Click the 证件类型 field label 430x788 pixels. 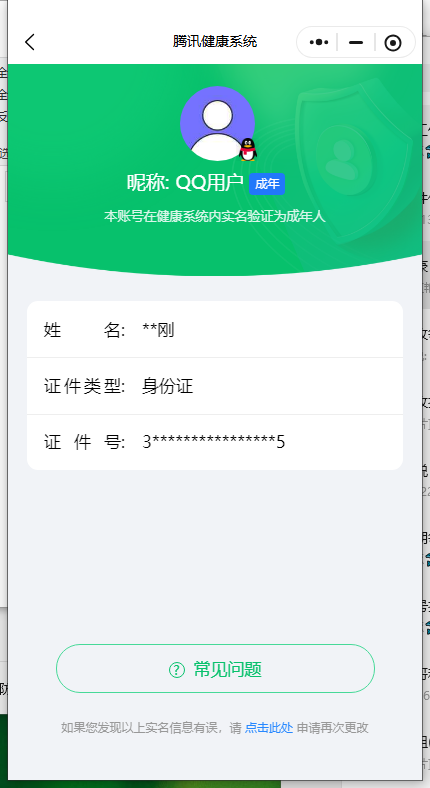(x=84, y=386)
